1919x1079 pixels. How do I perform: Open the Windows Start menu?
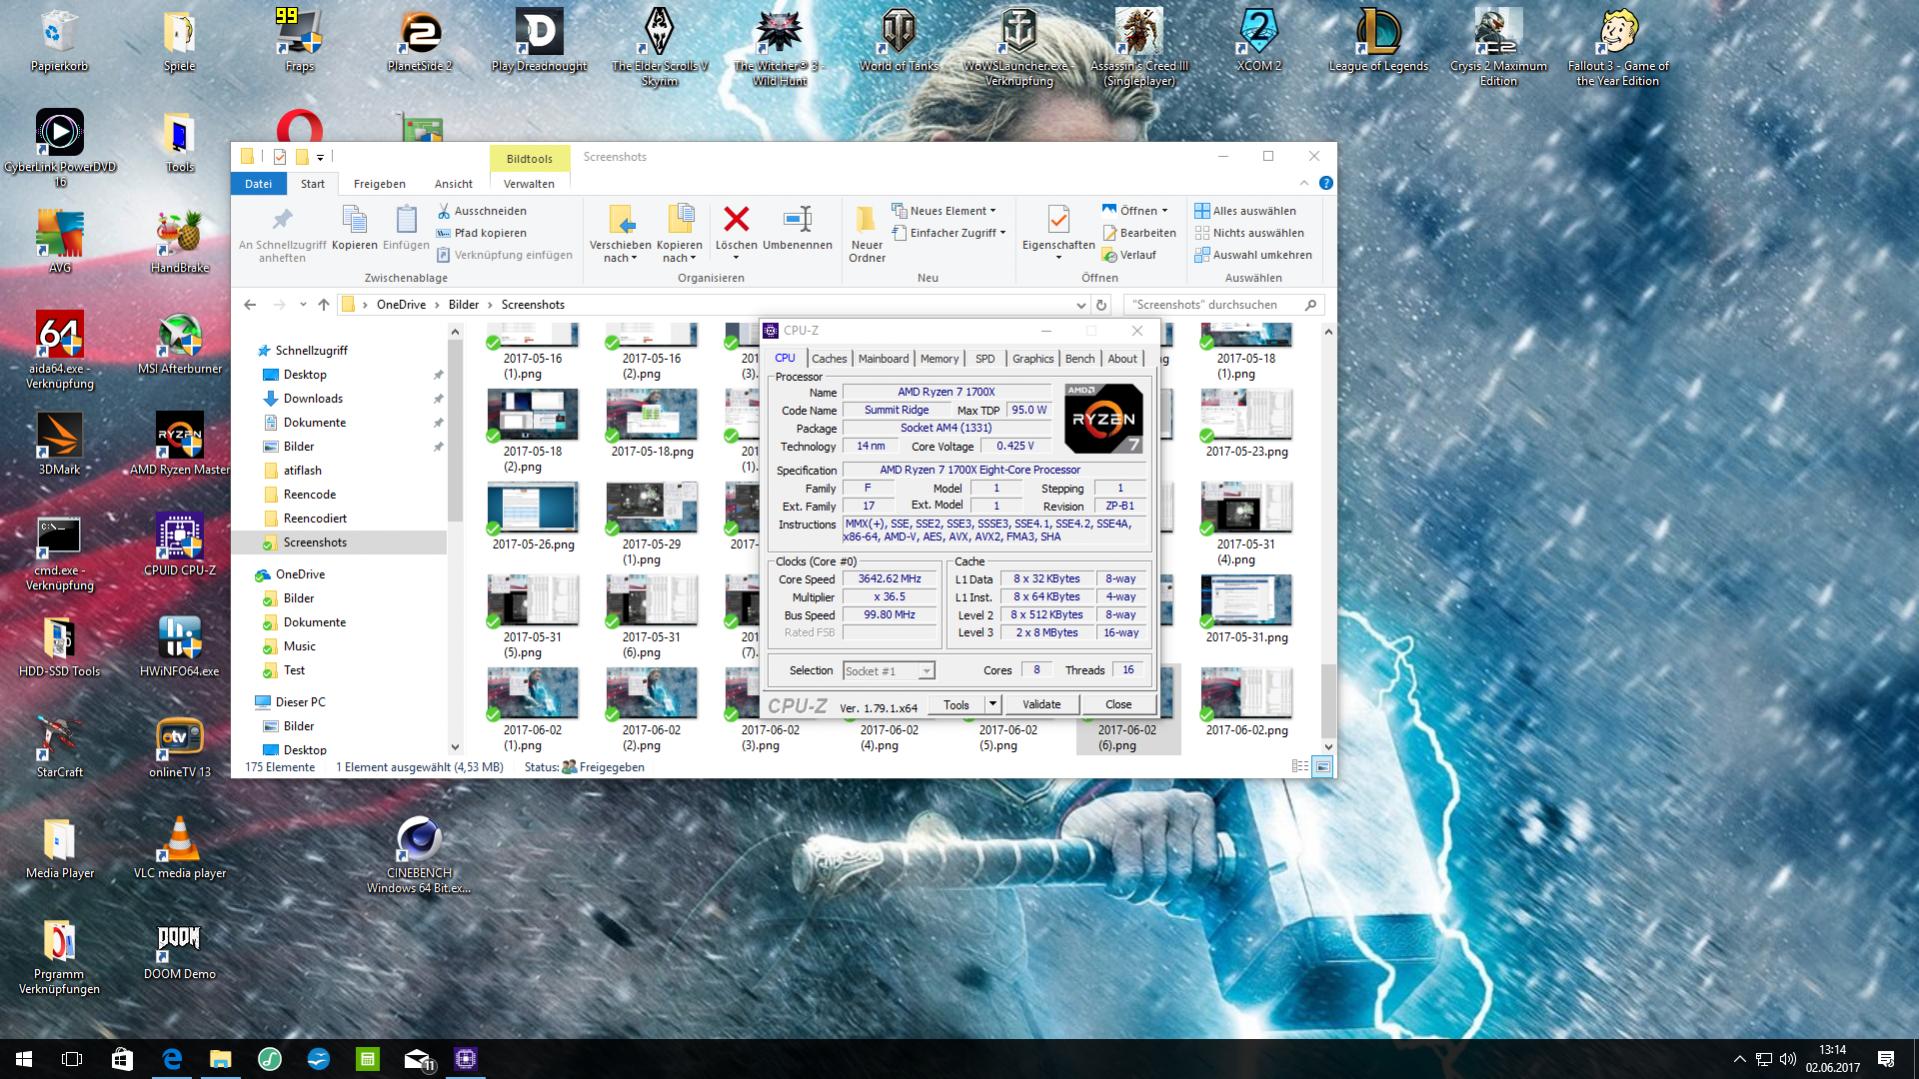click(24, 1059)
